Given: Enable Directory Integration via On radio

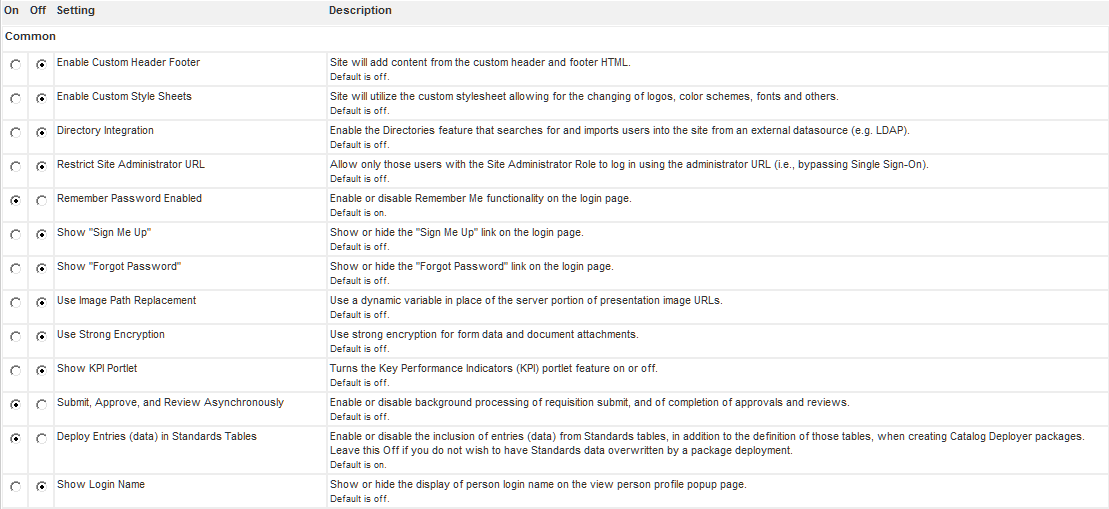Looking at the screenshot, I should 14,133.
